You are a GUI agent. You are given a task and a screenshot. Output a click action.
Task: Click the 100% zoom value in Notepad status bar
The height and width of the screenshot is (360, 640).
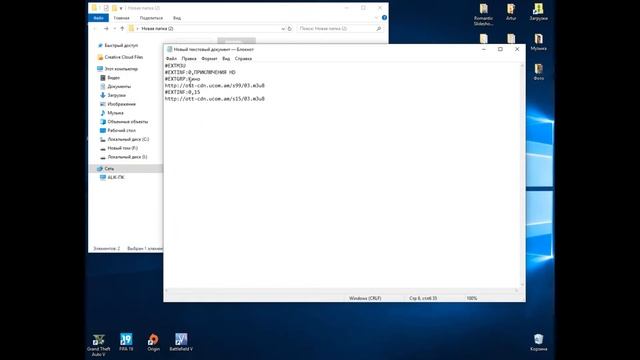(x=472, y=298)
